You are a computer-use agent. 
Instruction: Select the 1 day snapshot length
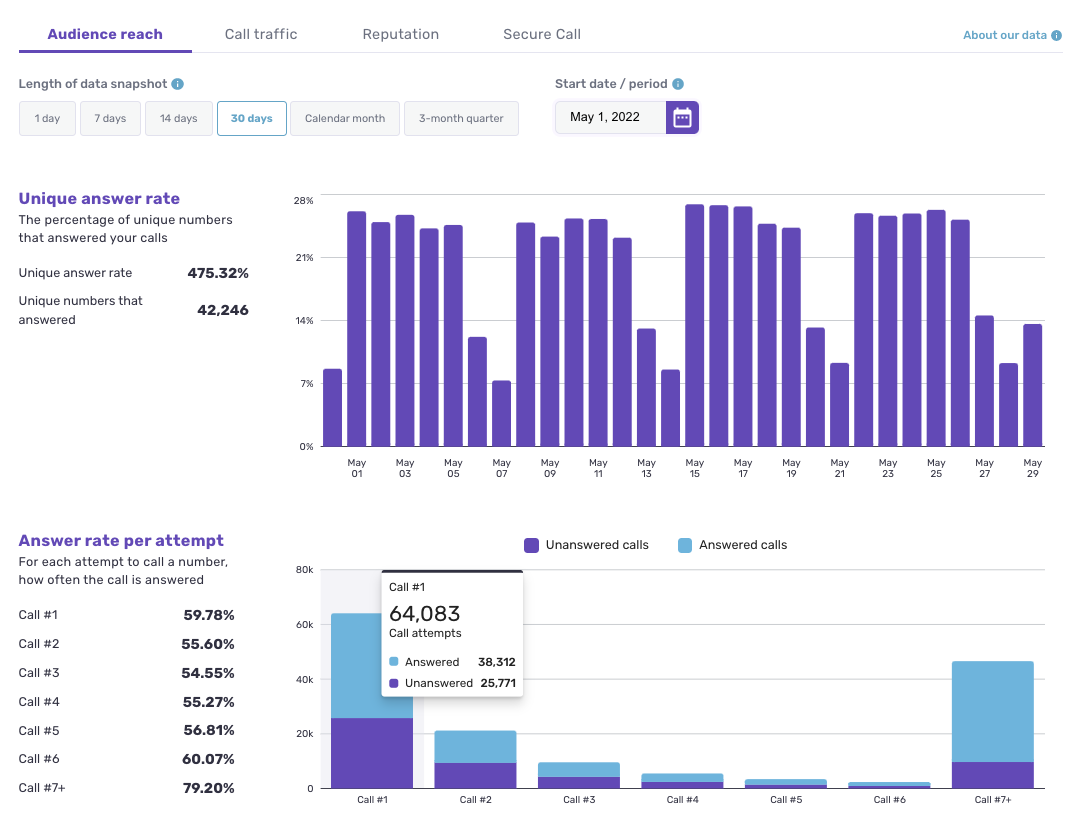[47, 118]
